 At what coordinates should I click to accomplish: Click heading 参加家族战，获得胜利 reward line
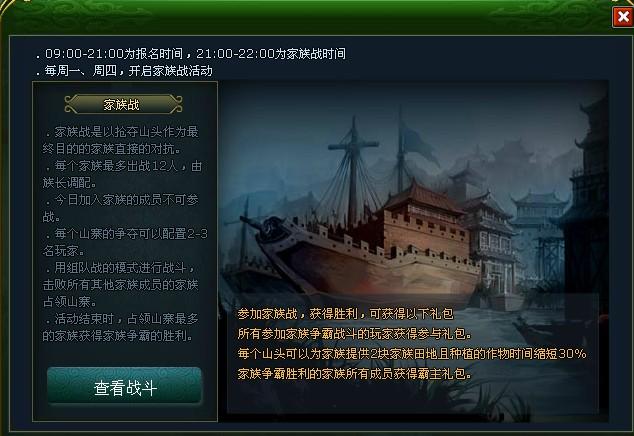pos(345,314)
